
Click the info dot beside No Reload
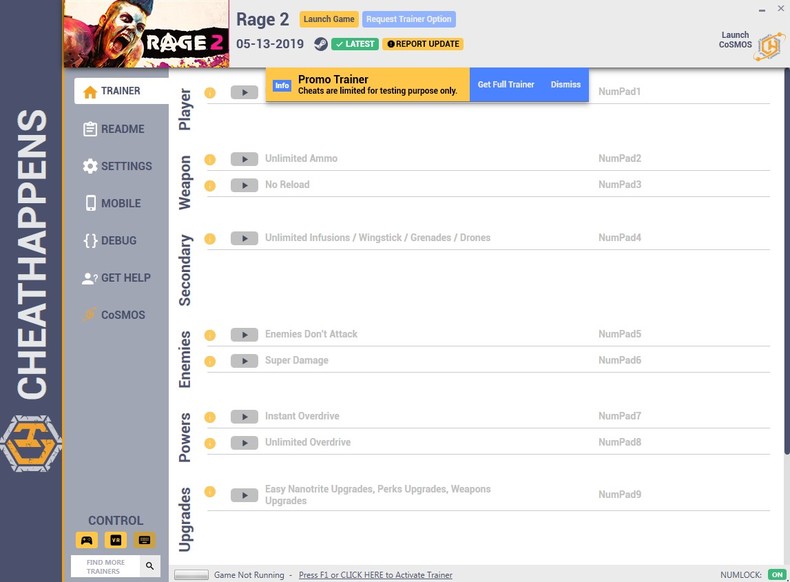pos(210,186)
